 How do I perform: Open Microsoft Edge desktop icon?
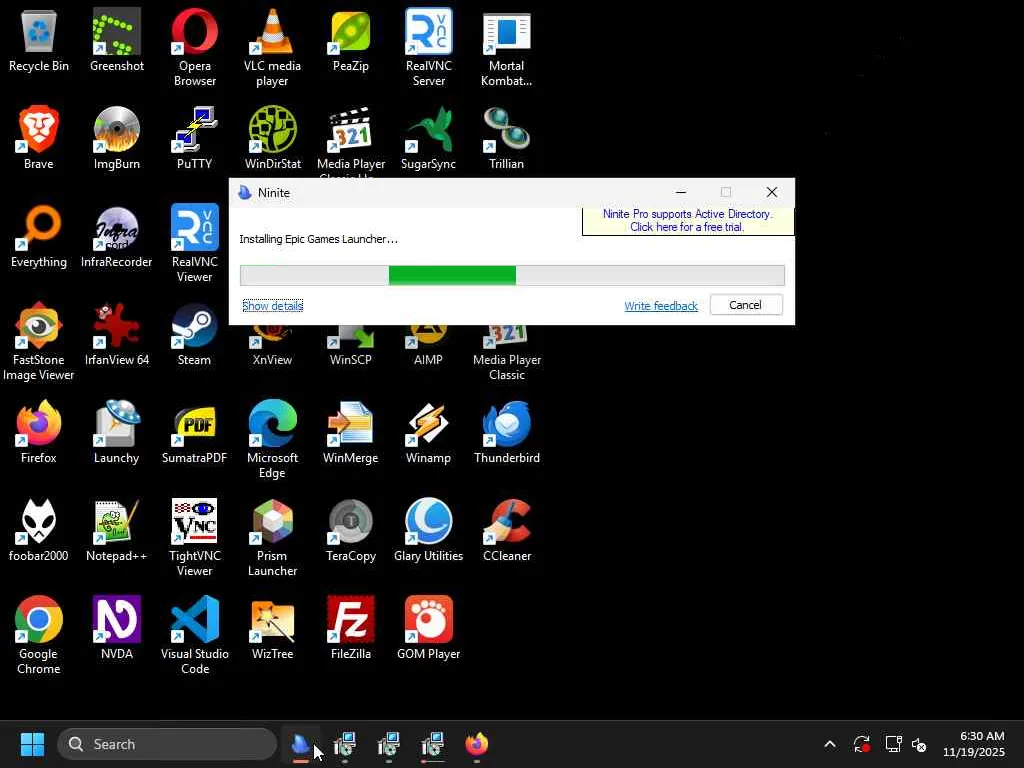(272, 439)
